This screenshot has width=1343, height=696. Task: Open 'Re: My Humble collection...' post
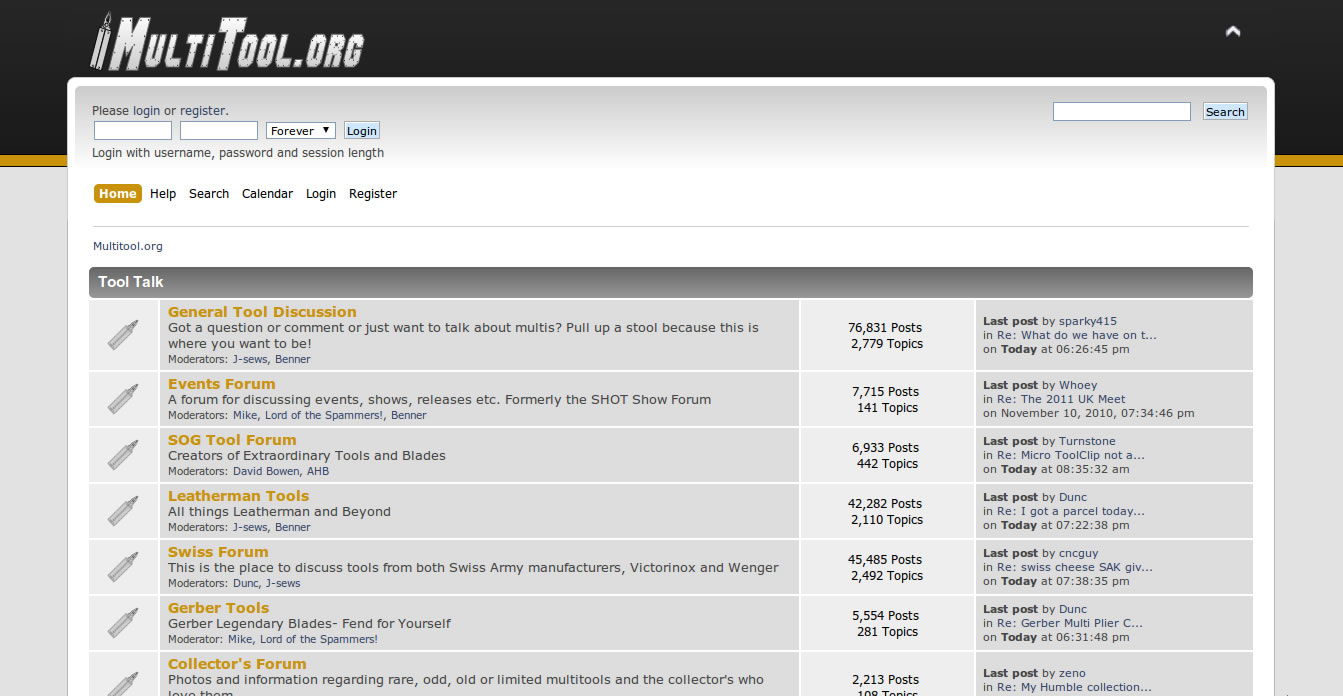coord(1074,688)
